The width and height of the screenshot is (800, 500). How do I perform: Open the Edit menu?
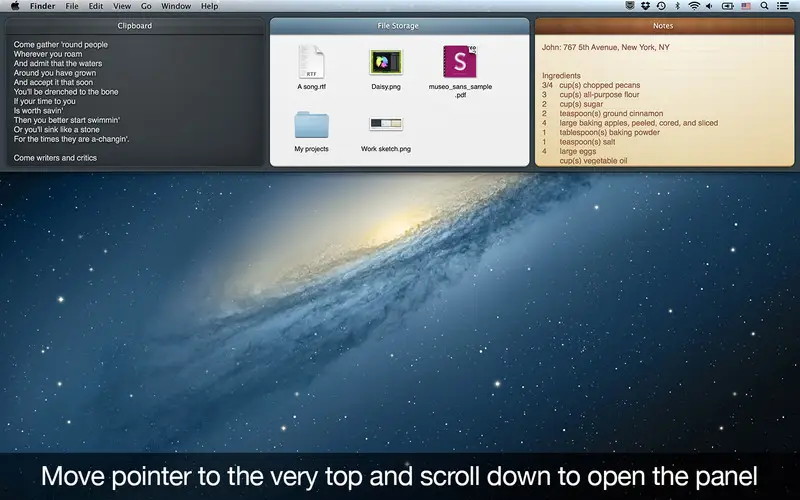coord(95,6)
